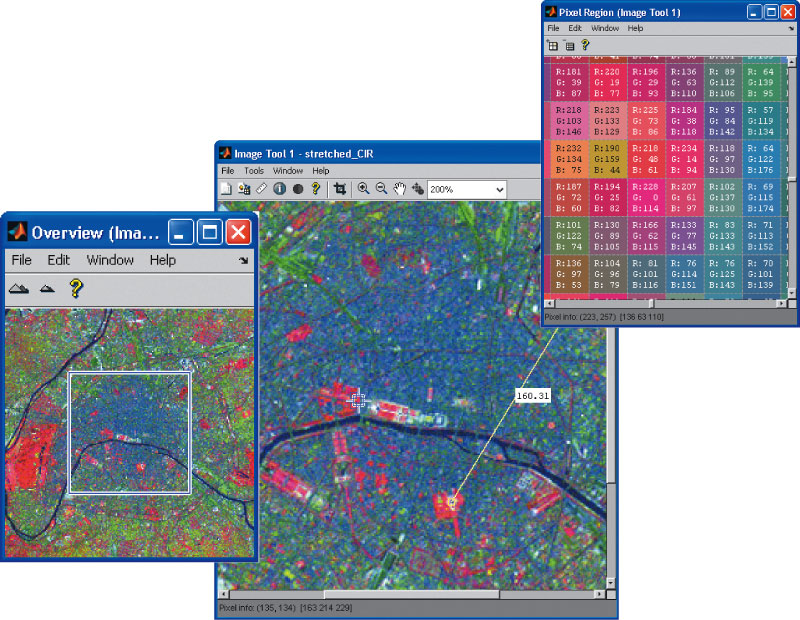Screen dimensions: 800x620
Task: Click left scroll arrow in Image Tool
Action: [222, 594]
